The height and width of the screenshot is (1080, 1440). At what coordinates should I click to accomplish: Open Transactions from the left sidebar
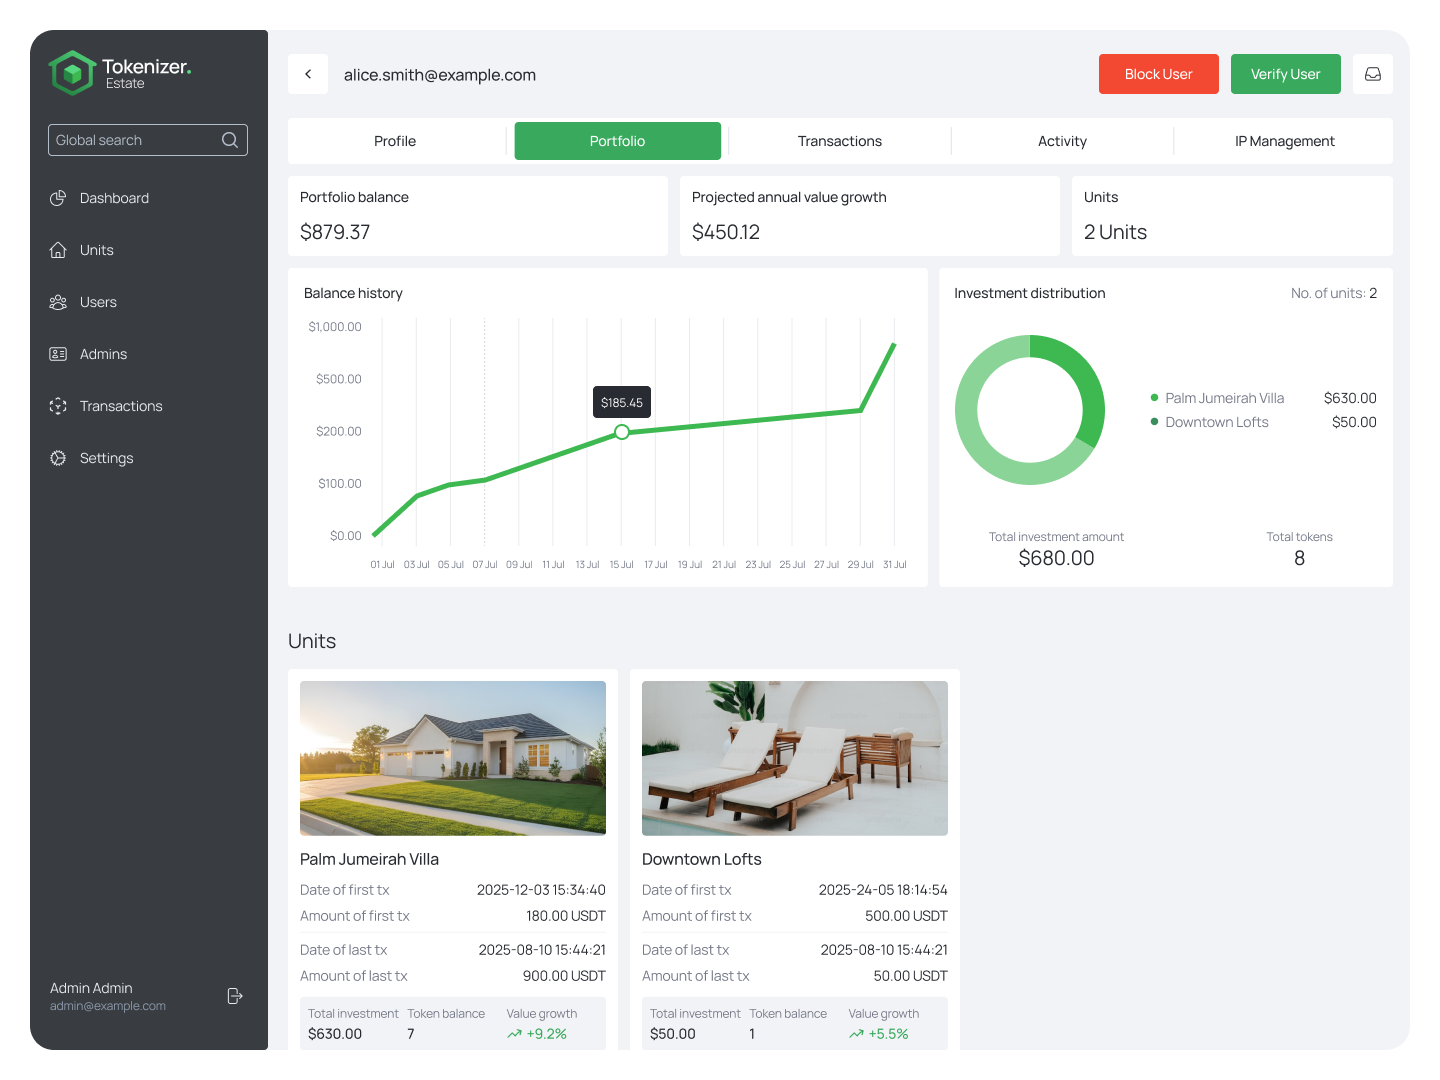click(120, 406)
